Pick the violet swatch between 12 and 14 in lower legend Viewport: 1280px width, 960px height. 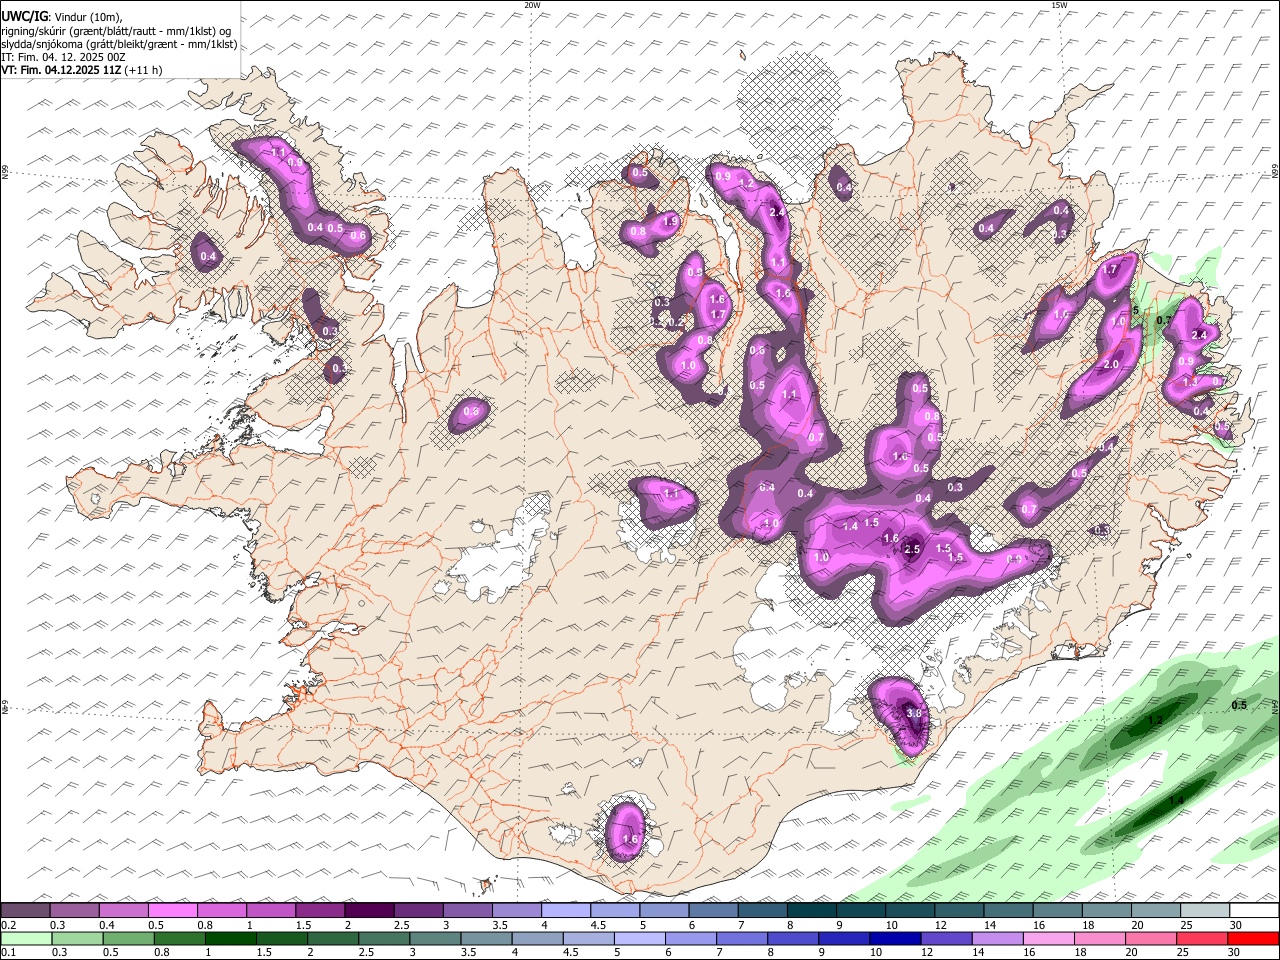(946, 938)
